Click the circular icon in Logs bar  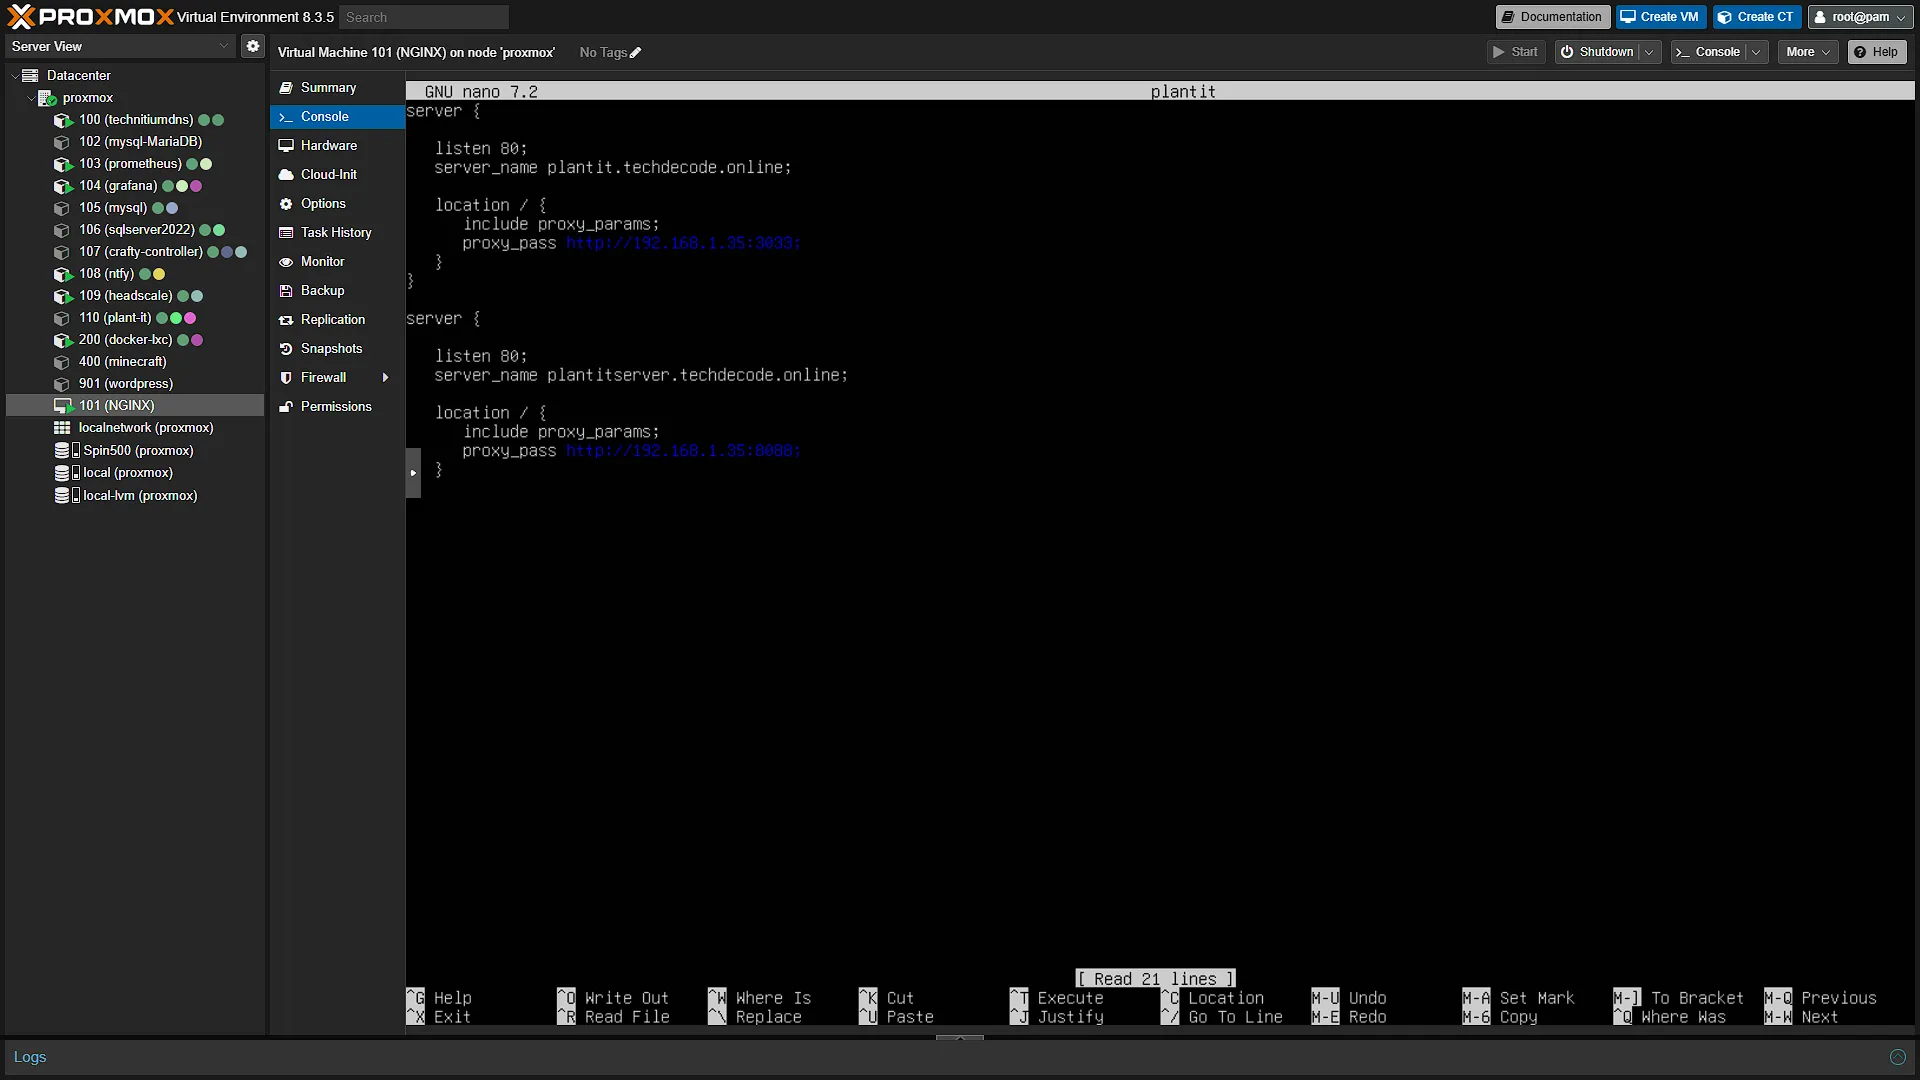pyautogui.click(x=1897, y=1057)
